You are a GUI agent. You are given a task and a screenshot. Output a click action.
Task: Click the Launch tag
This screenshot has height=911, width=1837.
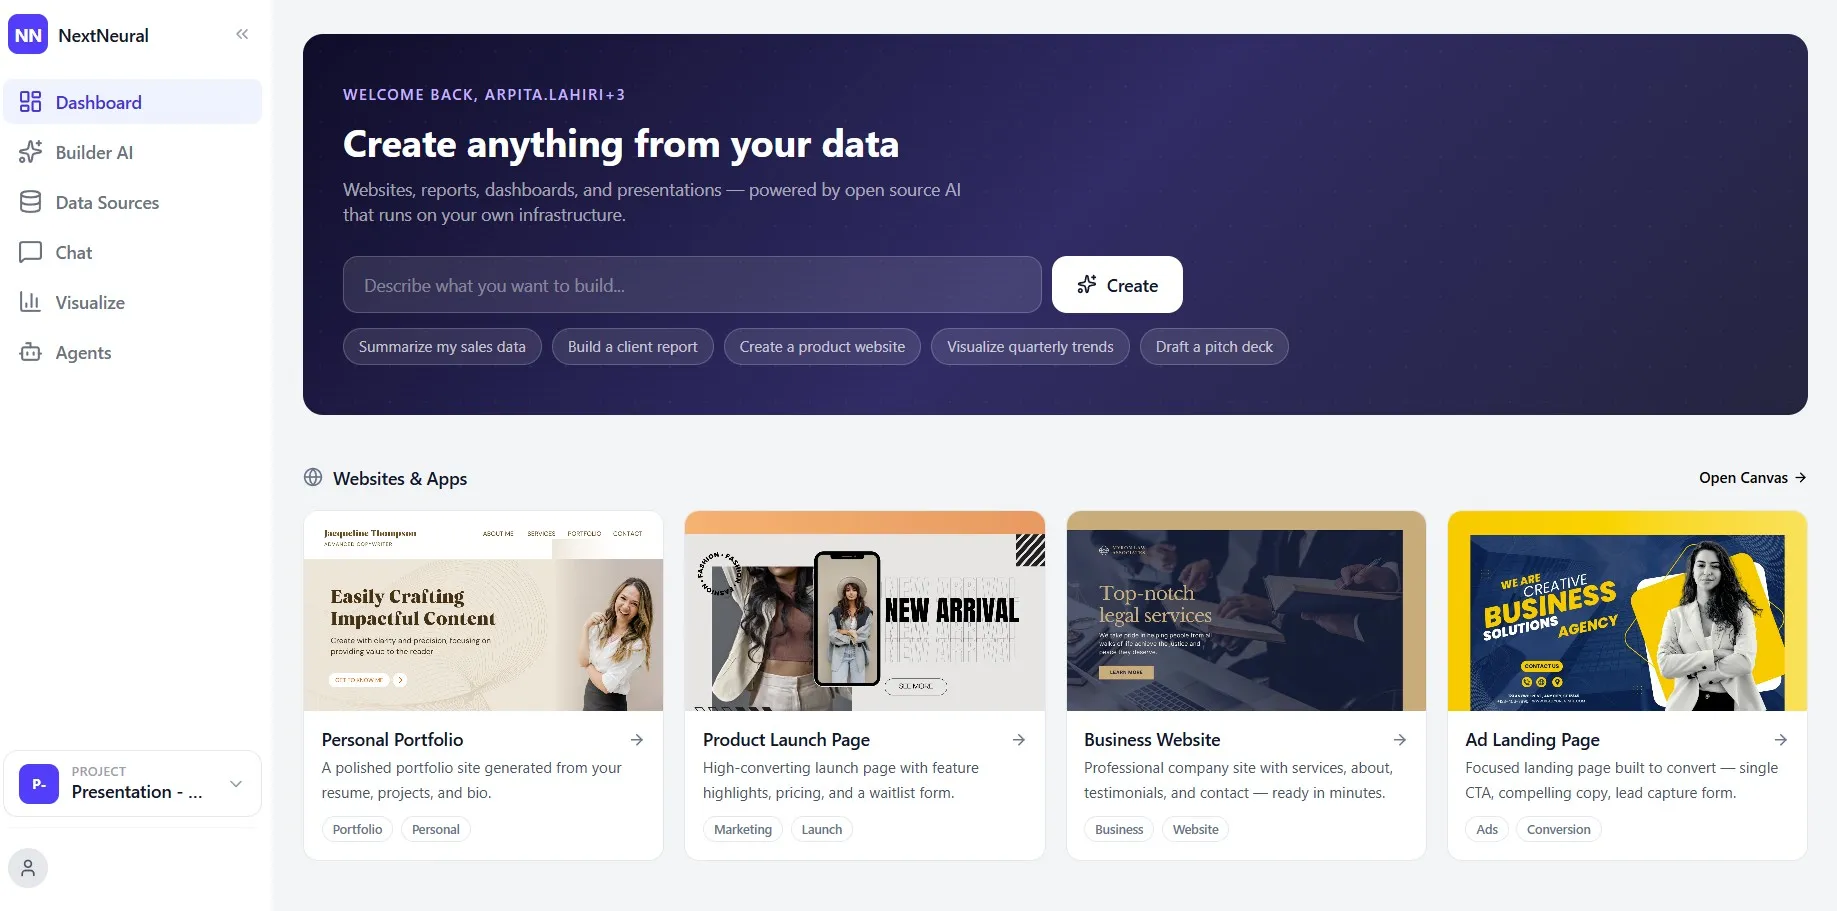click(822, 829)
